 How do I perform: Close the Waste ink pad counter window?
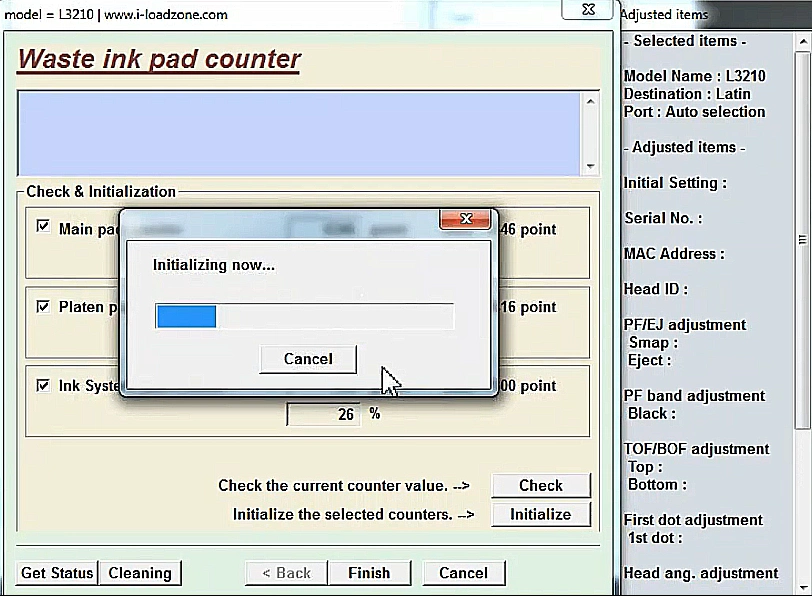click(x=587, y=10)
